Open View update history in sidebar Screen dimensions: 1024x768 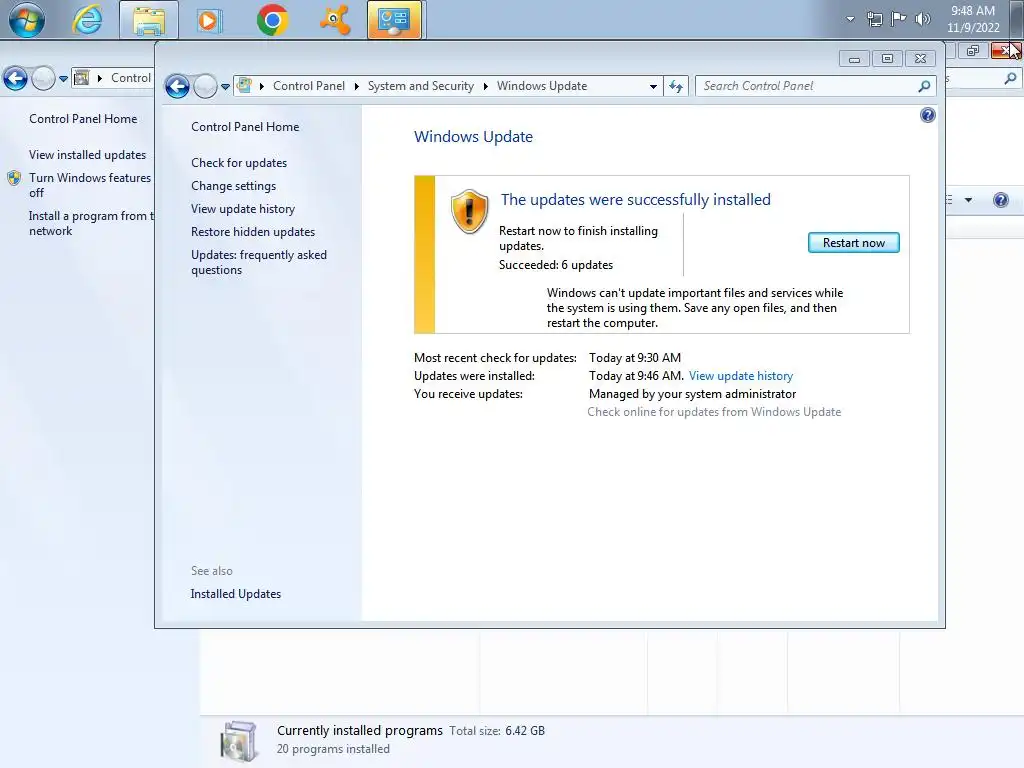coord(243,208)
